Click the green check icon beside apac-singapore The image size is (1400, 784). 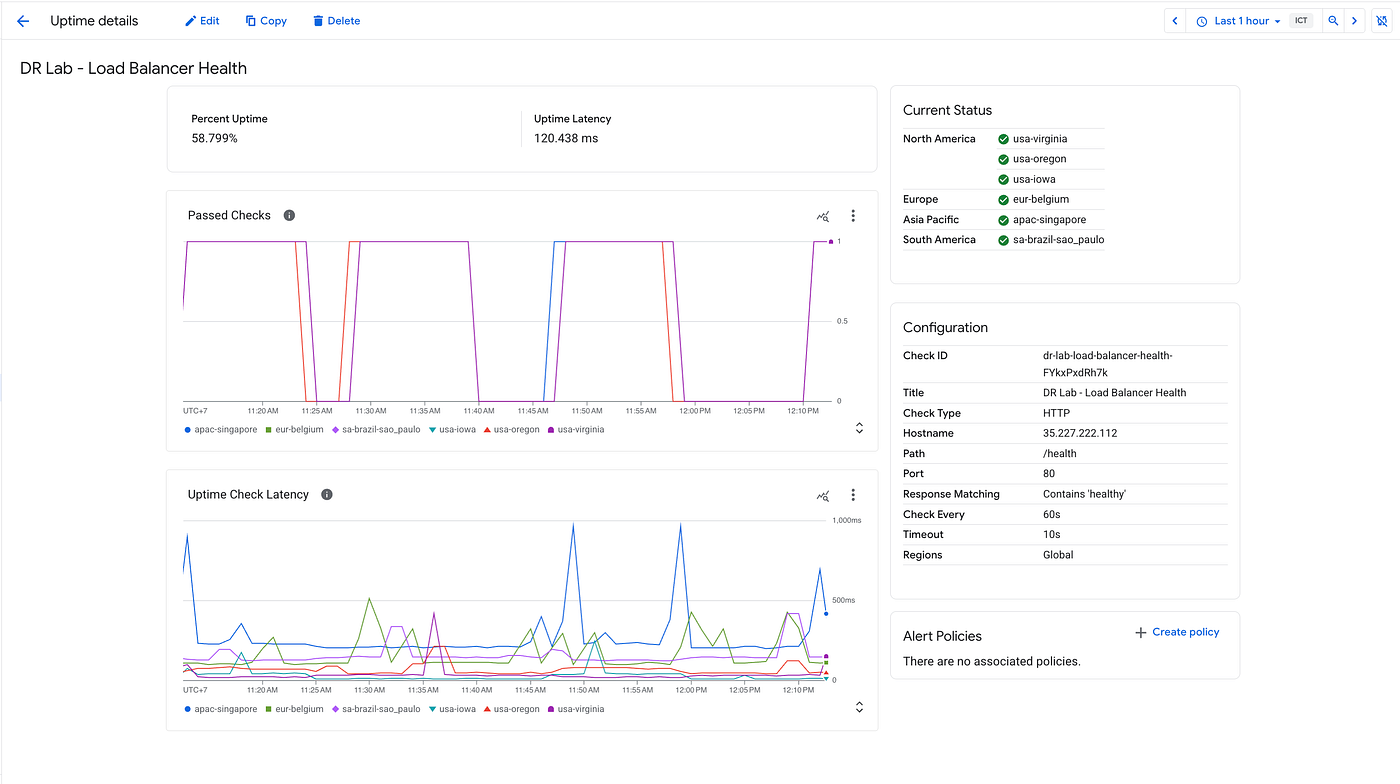pos(1003,219)
